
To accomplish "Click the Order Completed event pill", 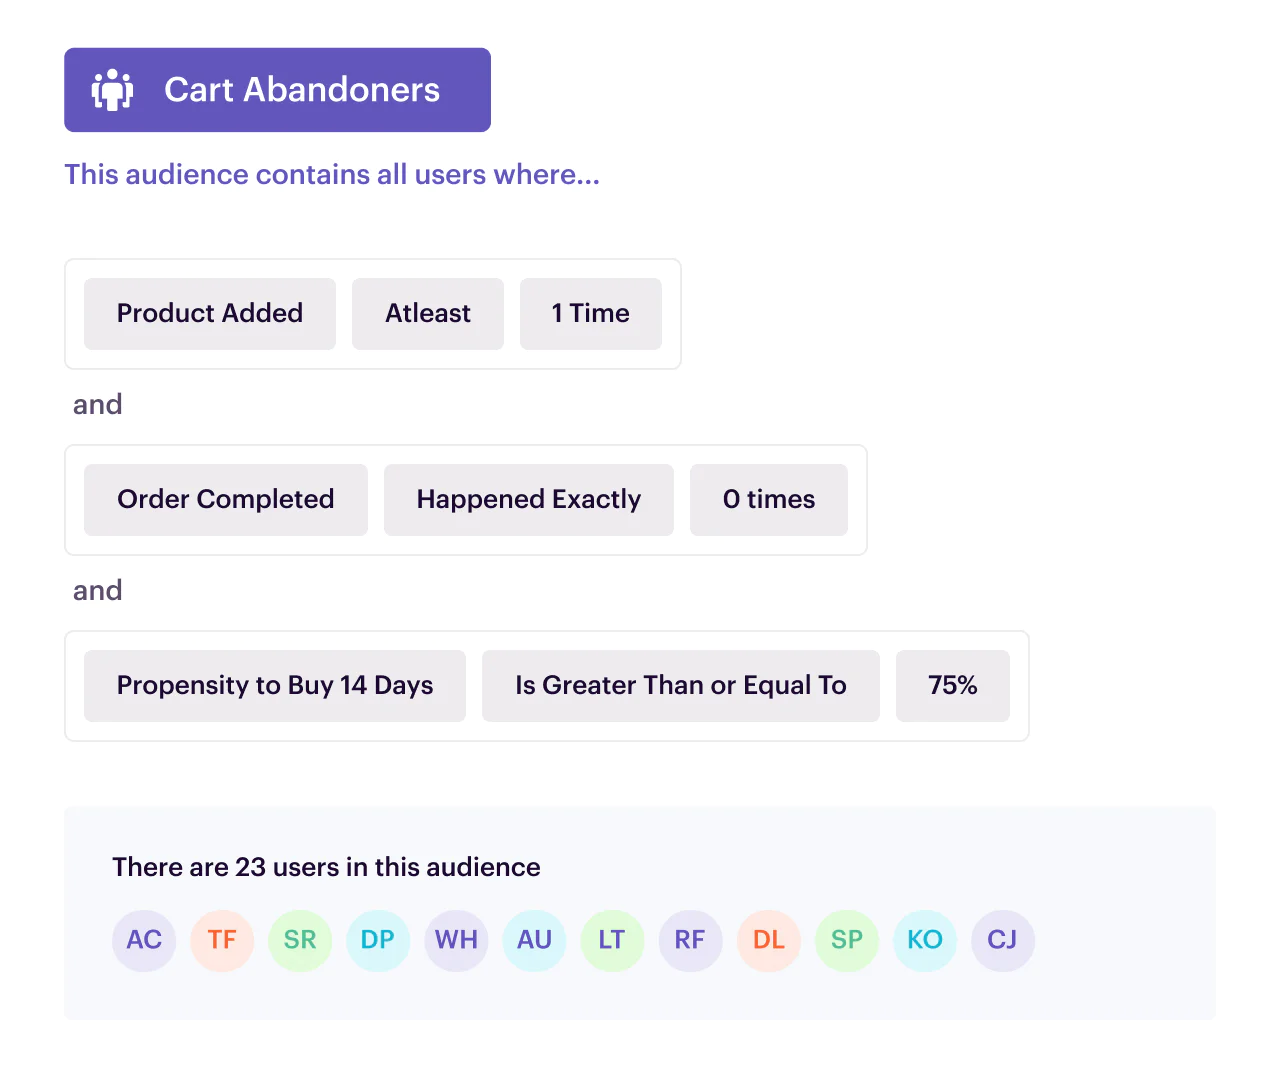I will [225, 499].
